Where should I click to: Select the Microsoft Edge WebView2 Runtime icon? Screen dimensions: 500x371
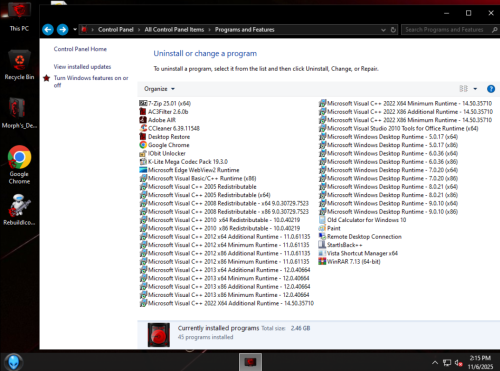click(x=143, y=170)
